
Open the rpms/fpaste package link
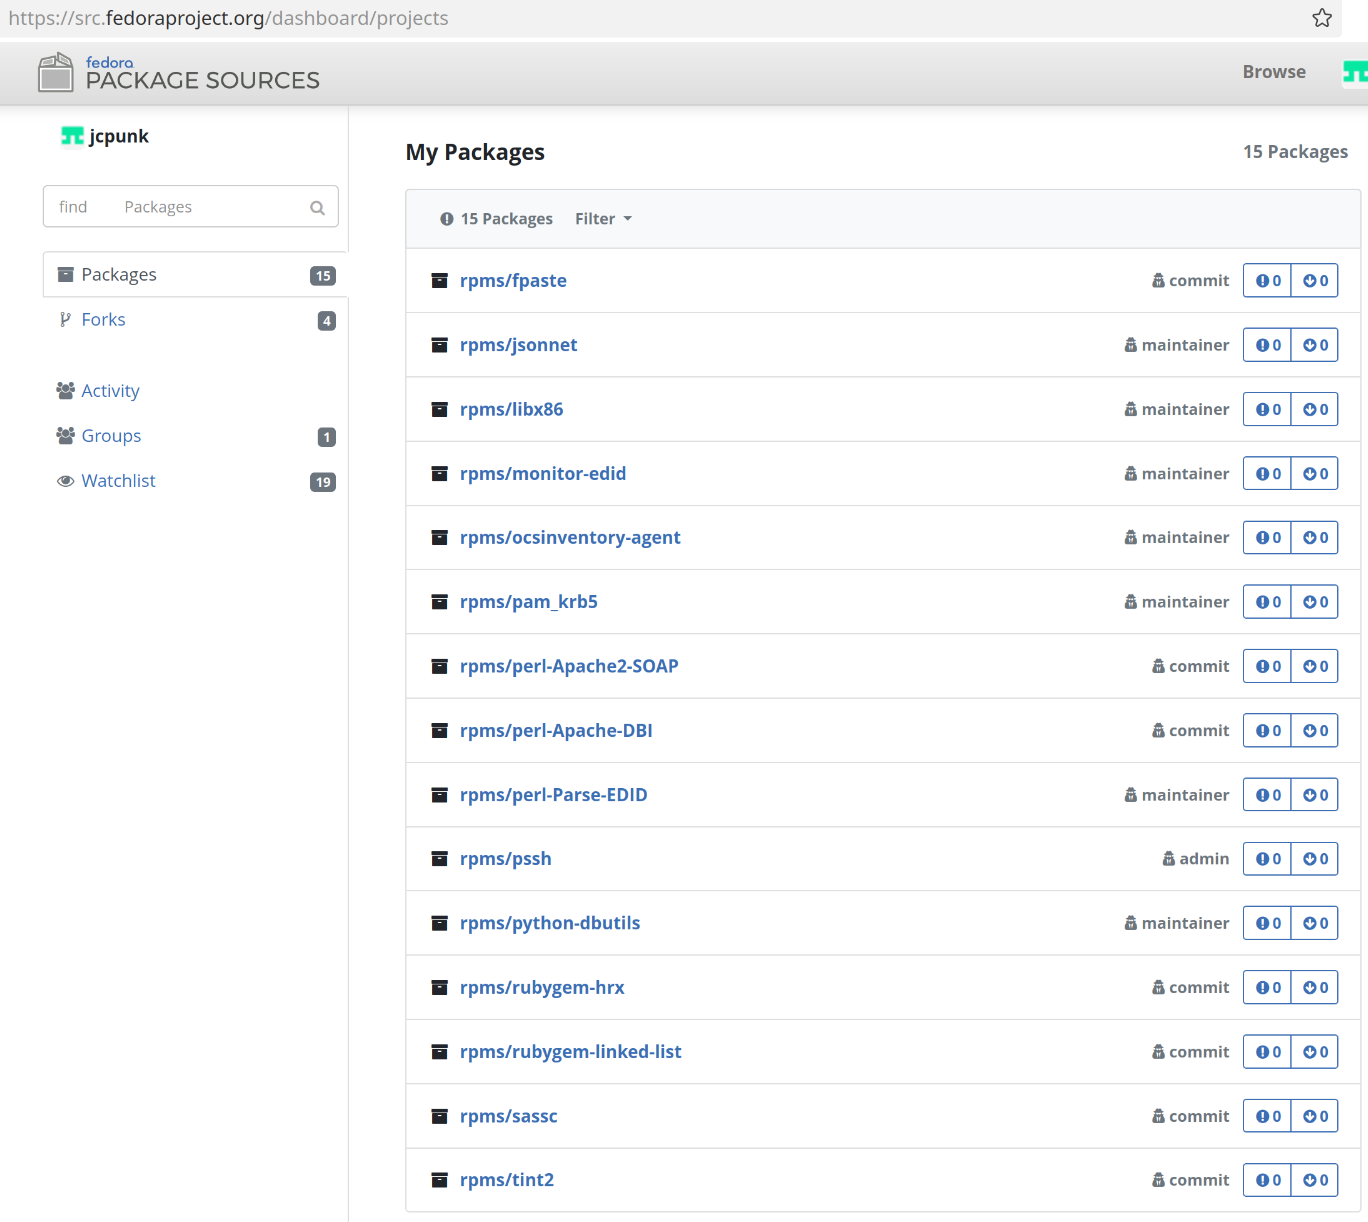pyautogui.click(x=513, y=281)
